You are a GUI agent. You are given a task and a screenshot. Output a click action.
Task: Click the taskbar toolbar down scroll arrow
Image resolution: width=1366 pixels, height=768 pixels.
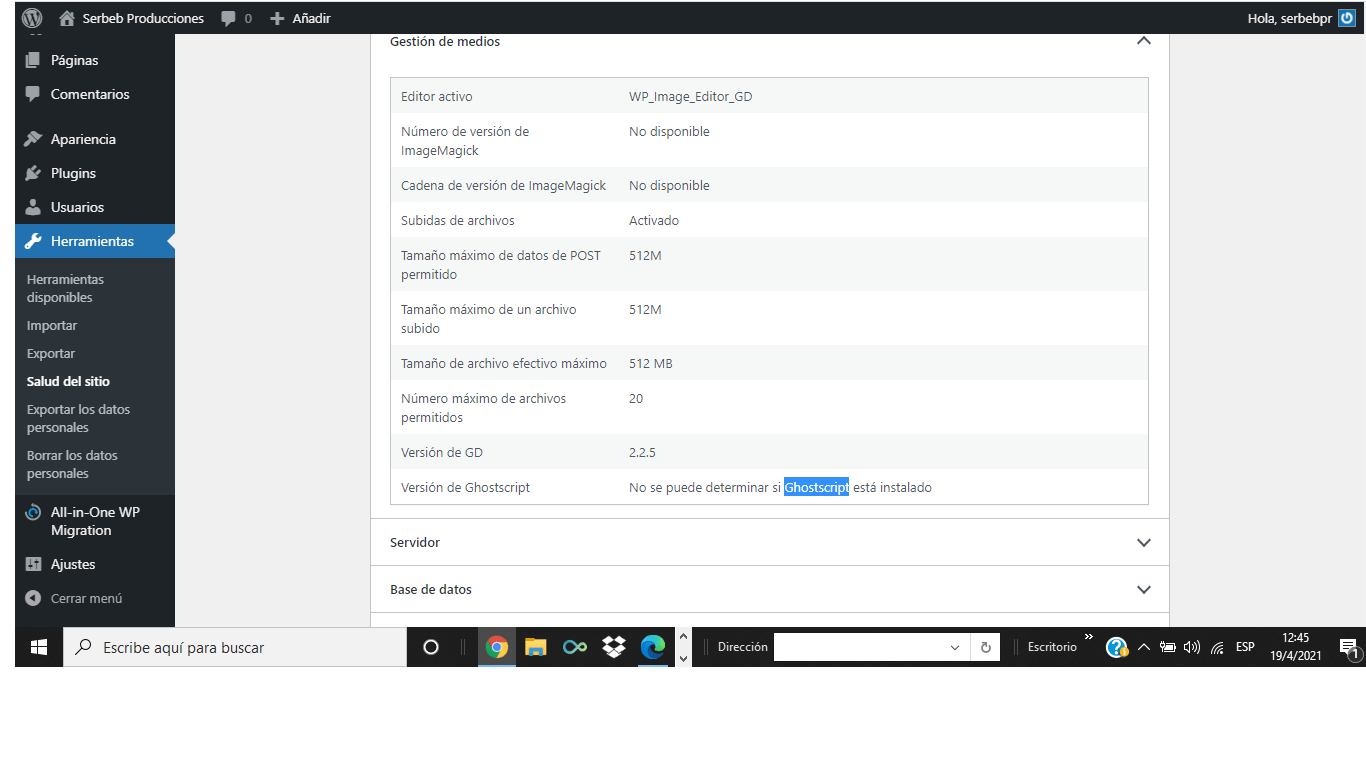pyautogui.click(x=683, y=658)
